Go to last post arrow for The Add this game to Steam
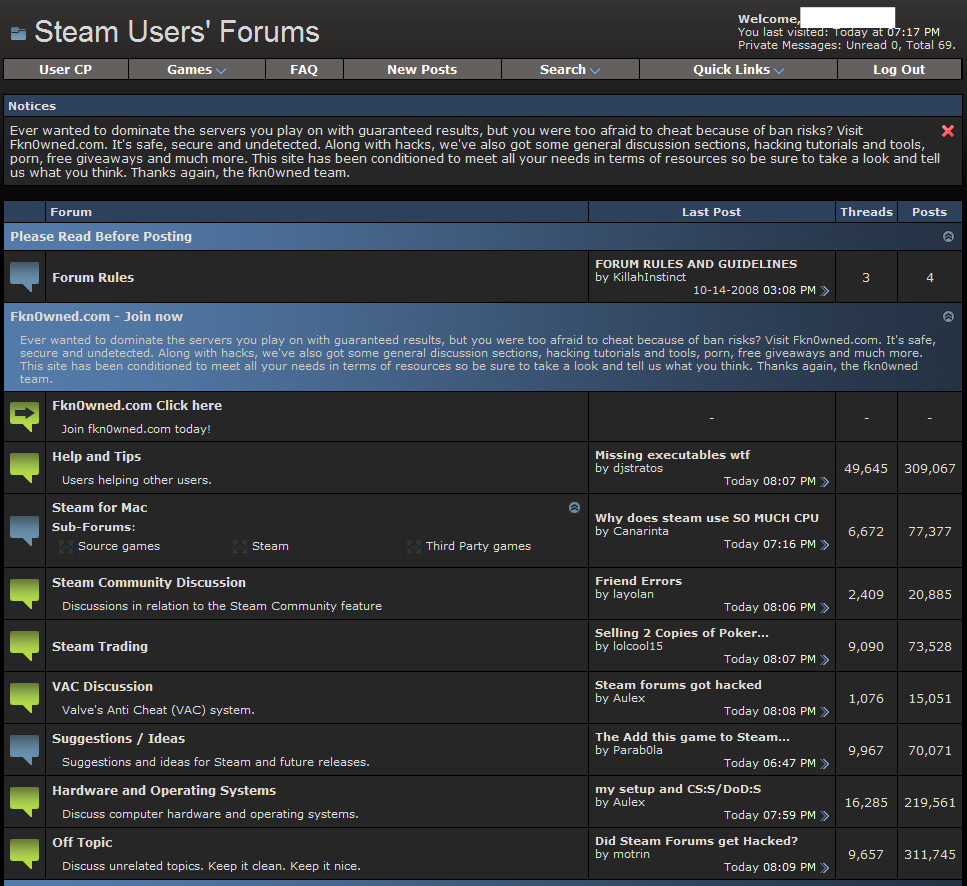Screen dimensions: 967x886 coord(825,763)
